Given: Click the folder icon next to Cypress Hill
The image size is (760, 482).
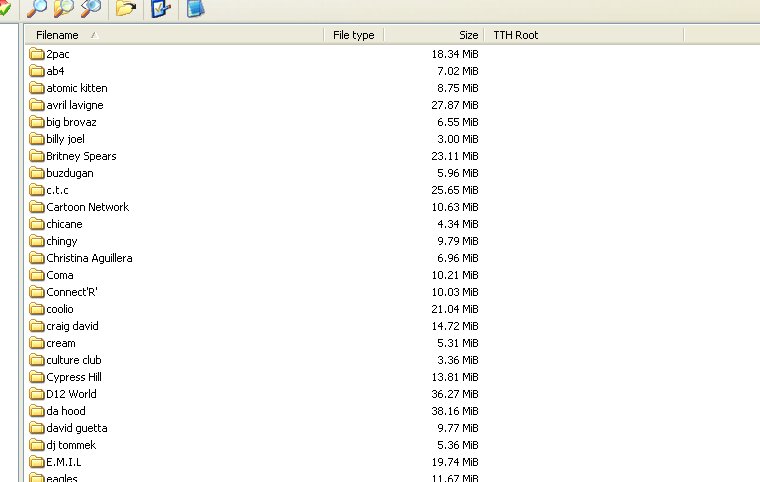Looking at the screenshot, I should click(x=37, y=377).
